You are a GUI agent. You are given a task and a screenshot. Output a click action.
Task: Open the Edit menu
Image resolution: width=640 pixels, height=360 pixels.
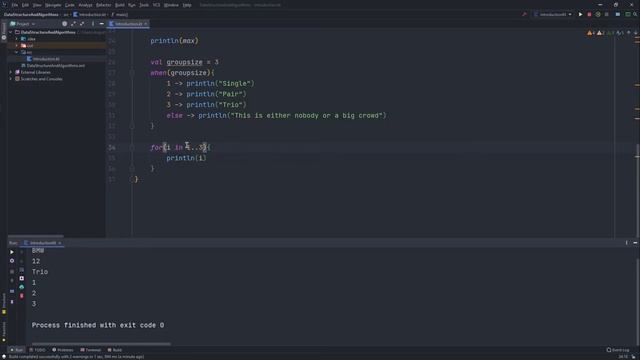click(x=25, y=5)
